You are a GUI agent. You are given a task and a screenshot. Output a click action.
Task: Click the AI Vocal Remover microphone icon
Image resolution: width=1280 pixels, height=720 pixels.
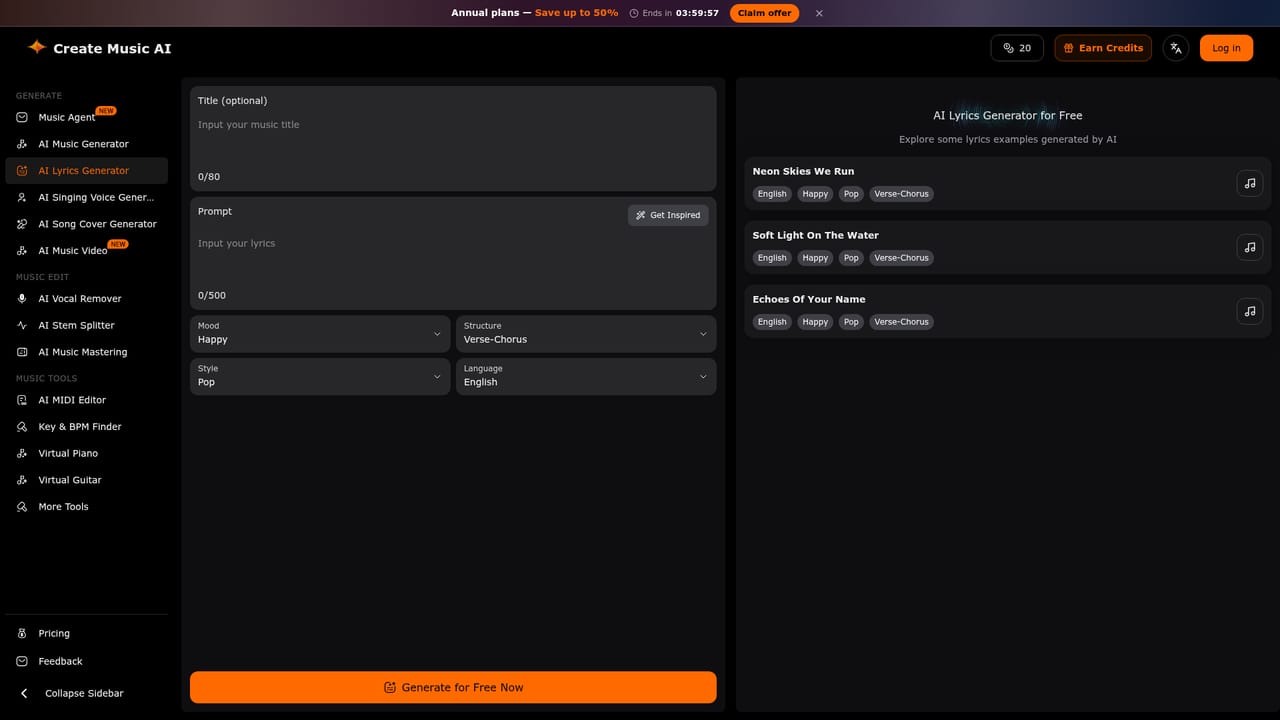tap(22, 299)
